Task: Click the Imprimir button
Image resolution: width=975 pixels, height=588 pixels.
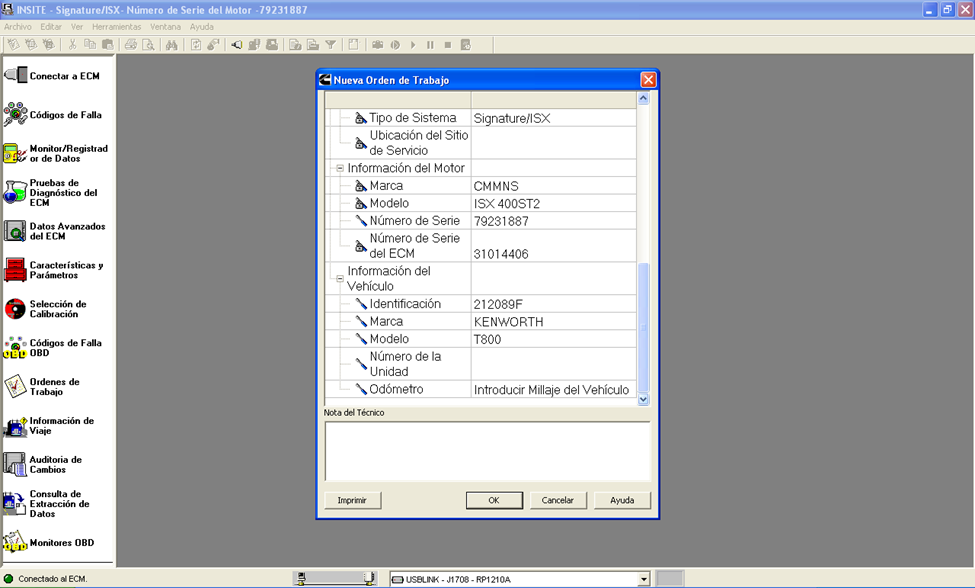Action: pyautogui.click(x=352, y=500)
